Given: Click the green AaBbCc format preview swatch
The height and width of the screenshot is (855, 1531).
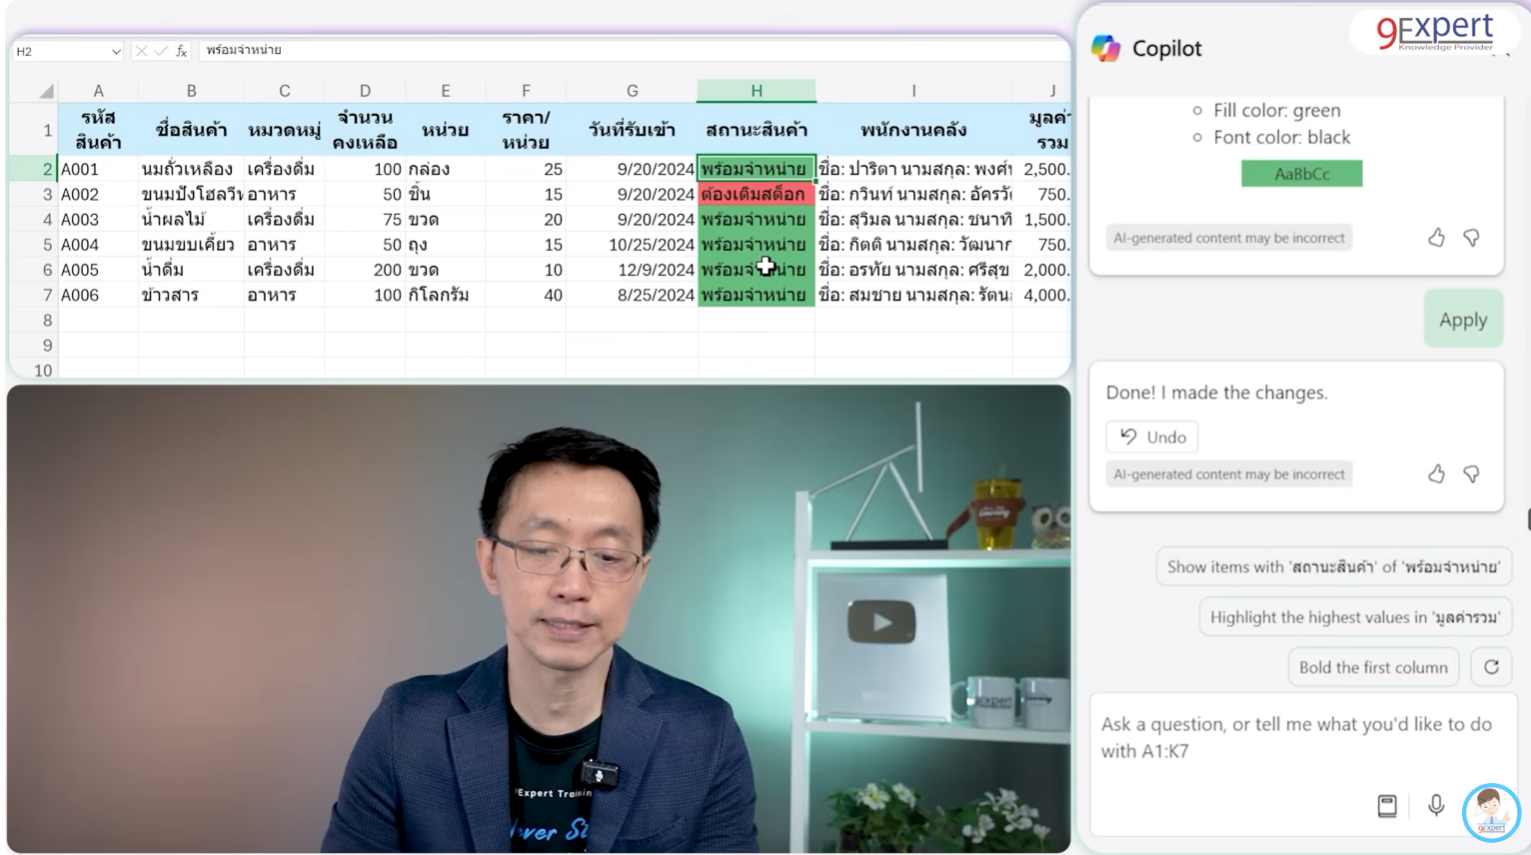Looking at the screenshot, I should pos(1301,173).
